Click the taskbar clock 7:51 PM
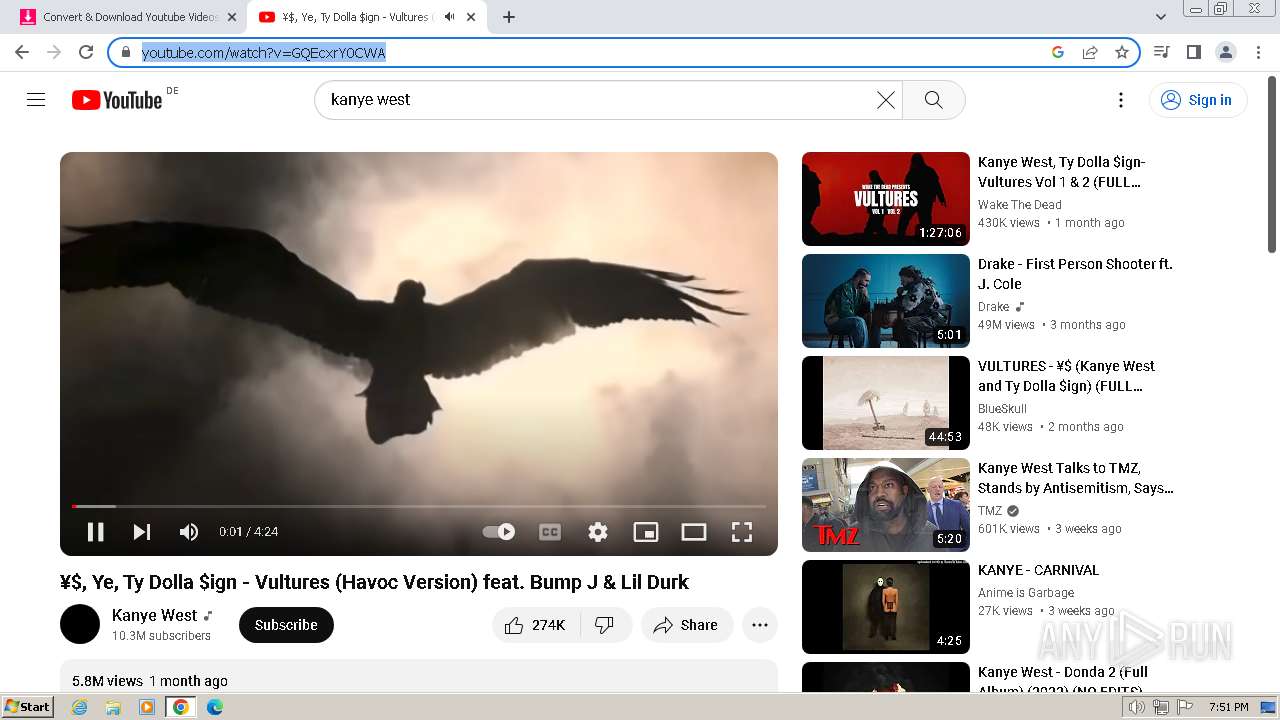The width and height of the screenshot is (1280, 720). (1228, 707)
